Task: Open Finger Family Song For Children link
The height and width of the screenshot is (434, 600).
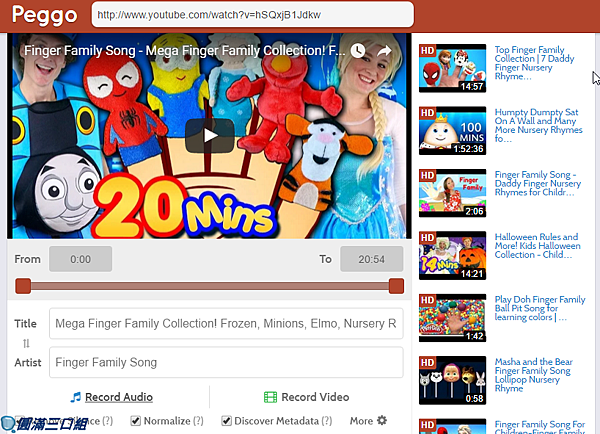Action: (540, 427)
